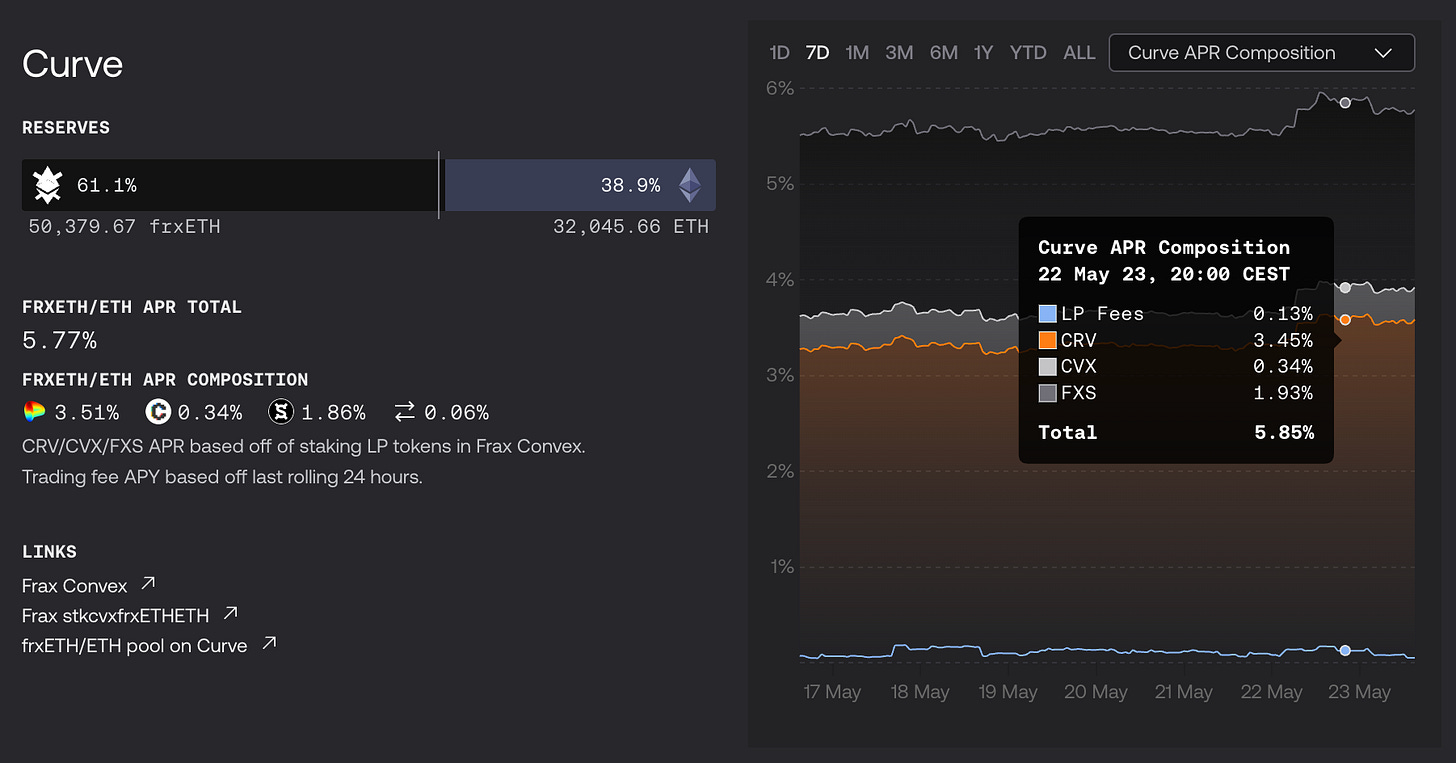Open the Frax stkcvxfrxETHETH link
Screen dimensions: 1456x763
(116, 615)
